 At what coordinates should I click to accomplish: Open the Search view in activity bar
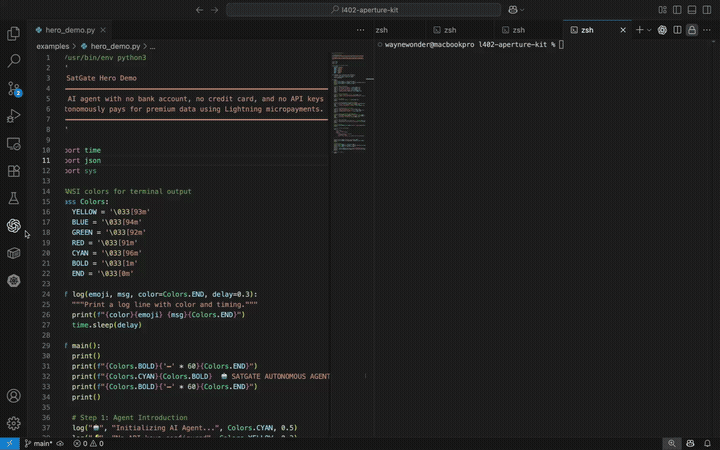point(14,61)
